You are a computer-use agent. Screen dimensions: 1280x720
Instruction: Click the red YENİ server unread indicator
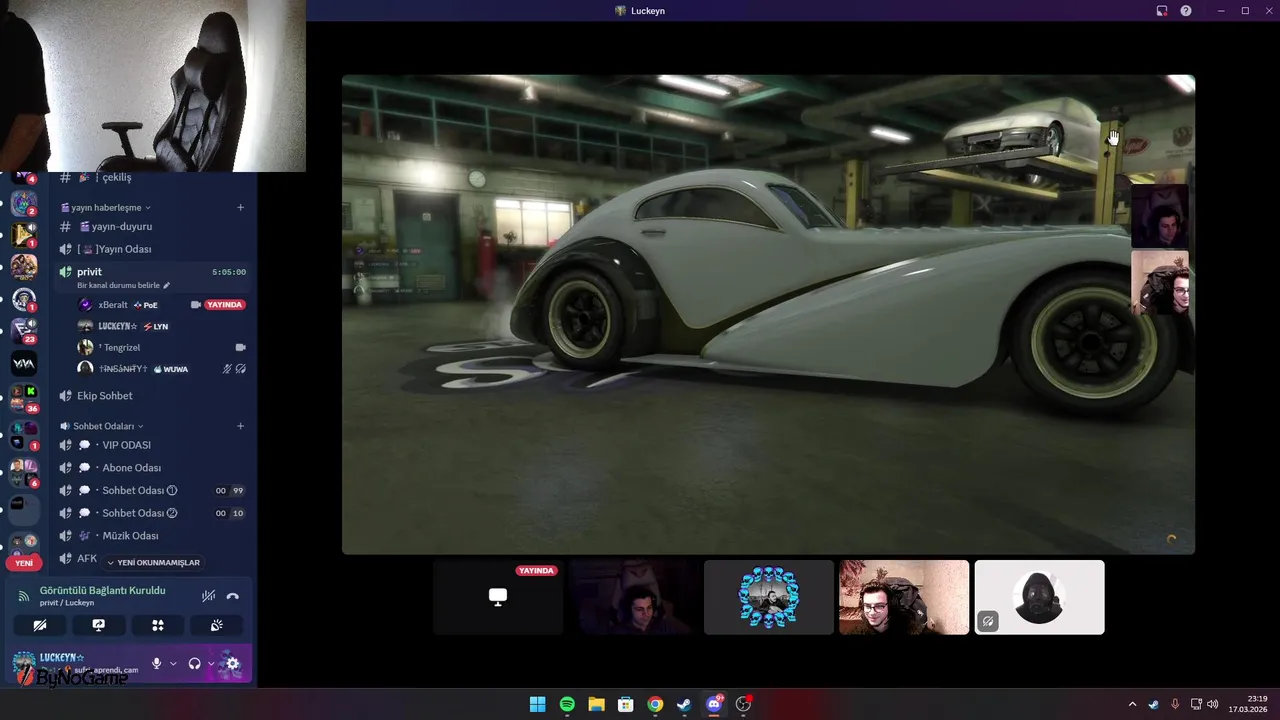click(24, 563)
